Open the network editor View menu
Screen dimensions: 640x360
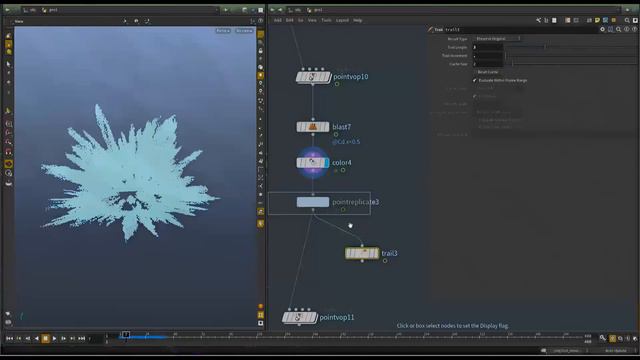coord(312,20)
